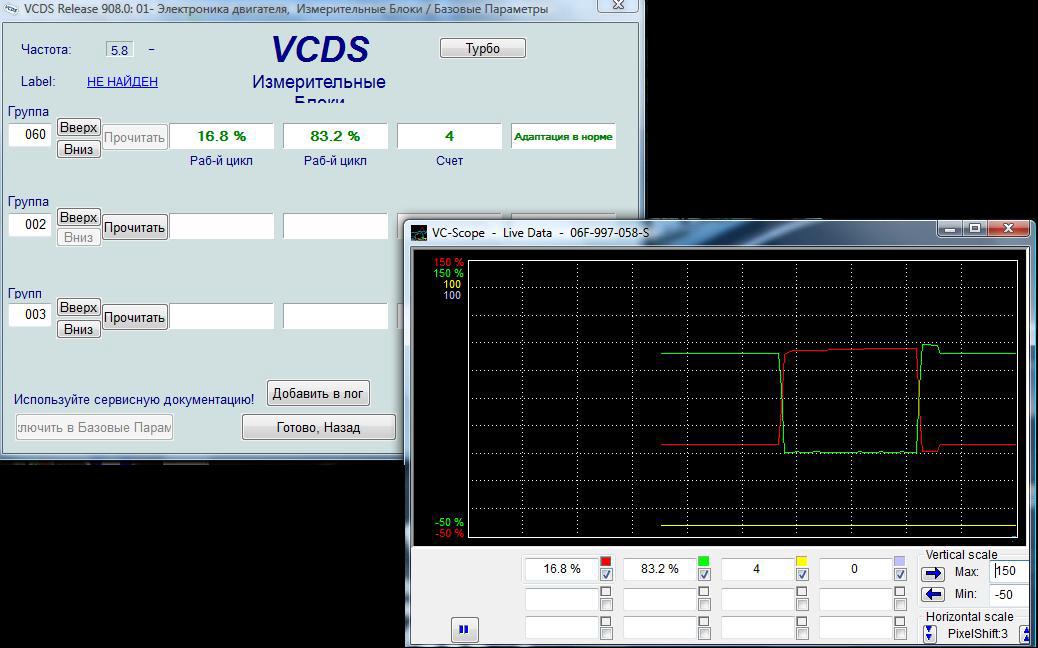Click the VC-Scope title bar icon
The image size is (1038, 648).
420,233
